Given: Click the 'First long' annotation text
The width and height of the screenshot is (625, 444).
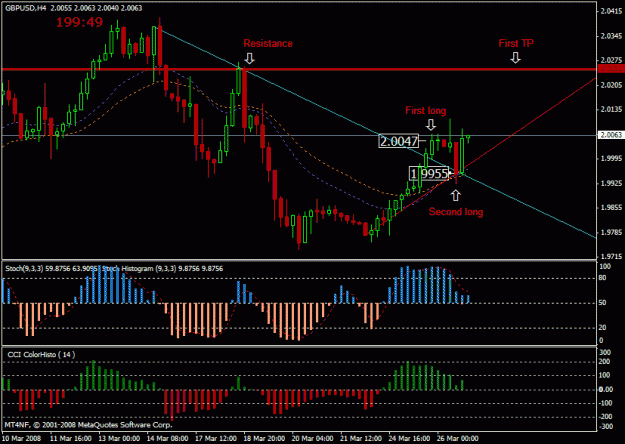Looking at the screenshot, I should pyautogui.click(x=425, y=110).
